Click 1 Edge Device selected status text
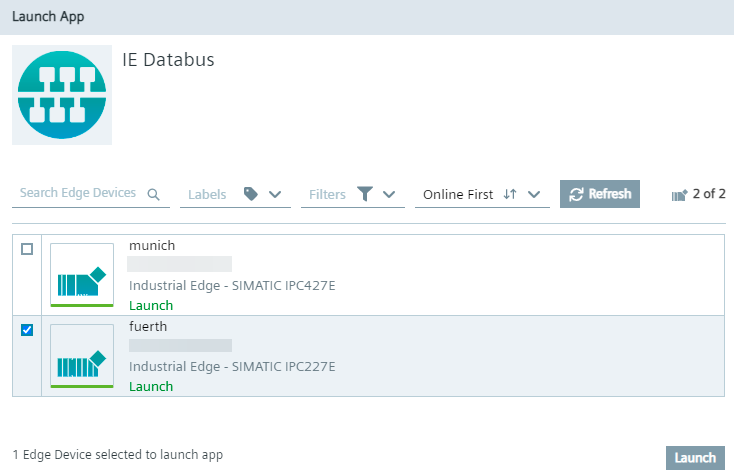This screenshot has width=734, height=476. [x=117, y=455]
